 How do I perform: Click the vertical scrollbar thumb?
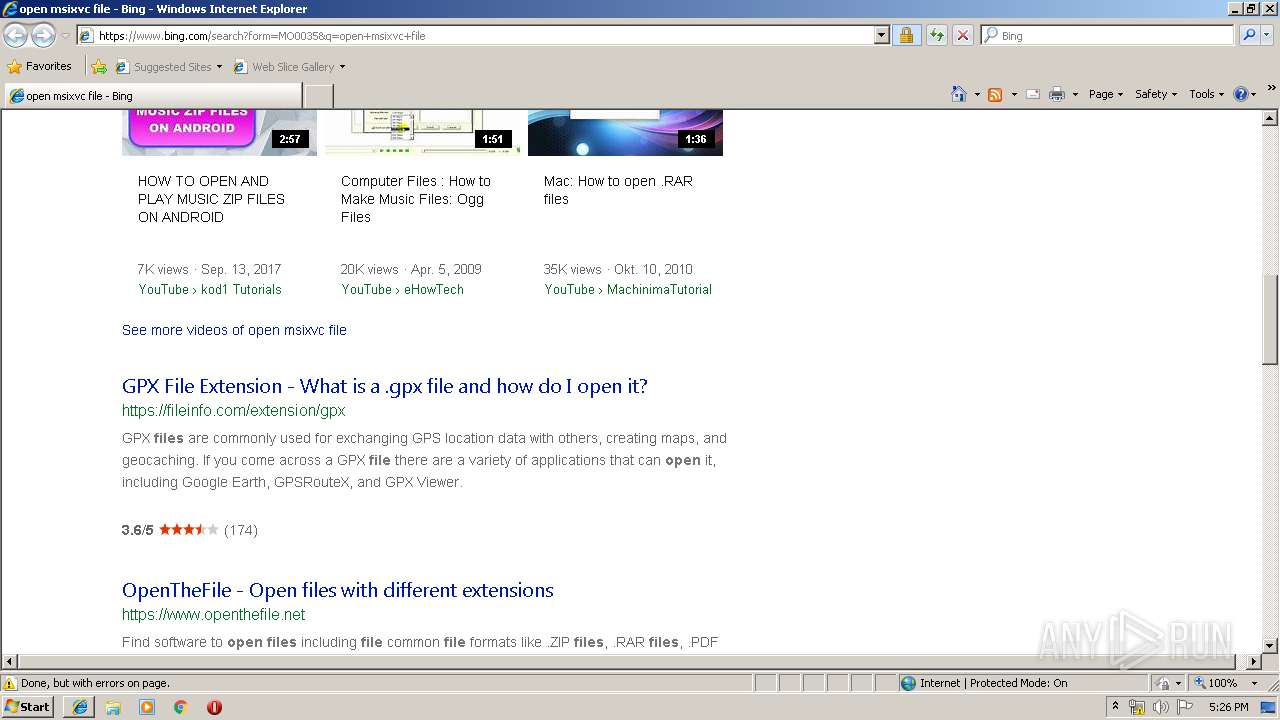click(1270, 319)
